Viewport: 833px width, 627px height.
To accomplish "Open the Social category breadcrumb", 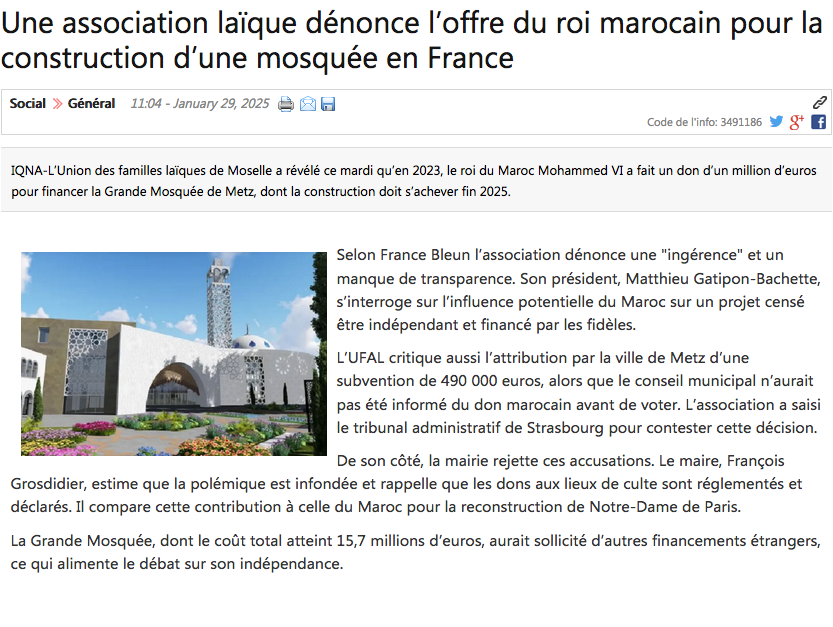I will (28, 104).
